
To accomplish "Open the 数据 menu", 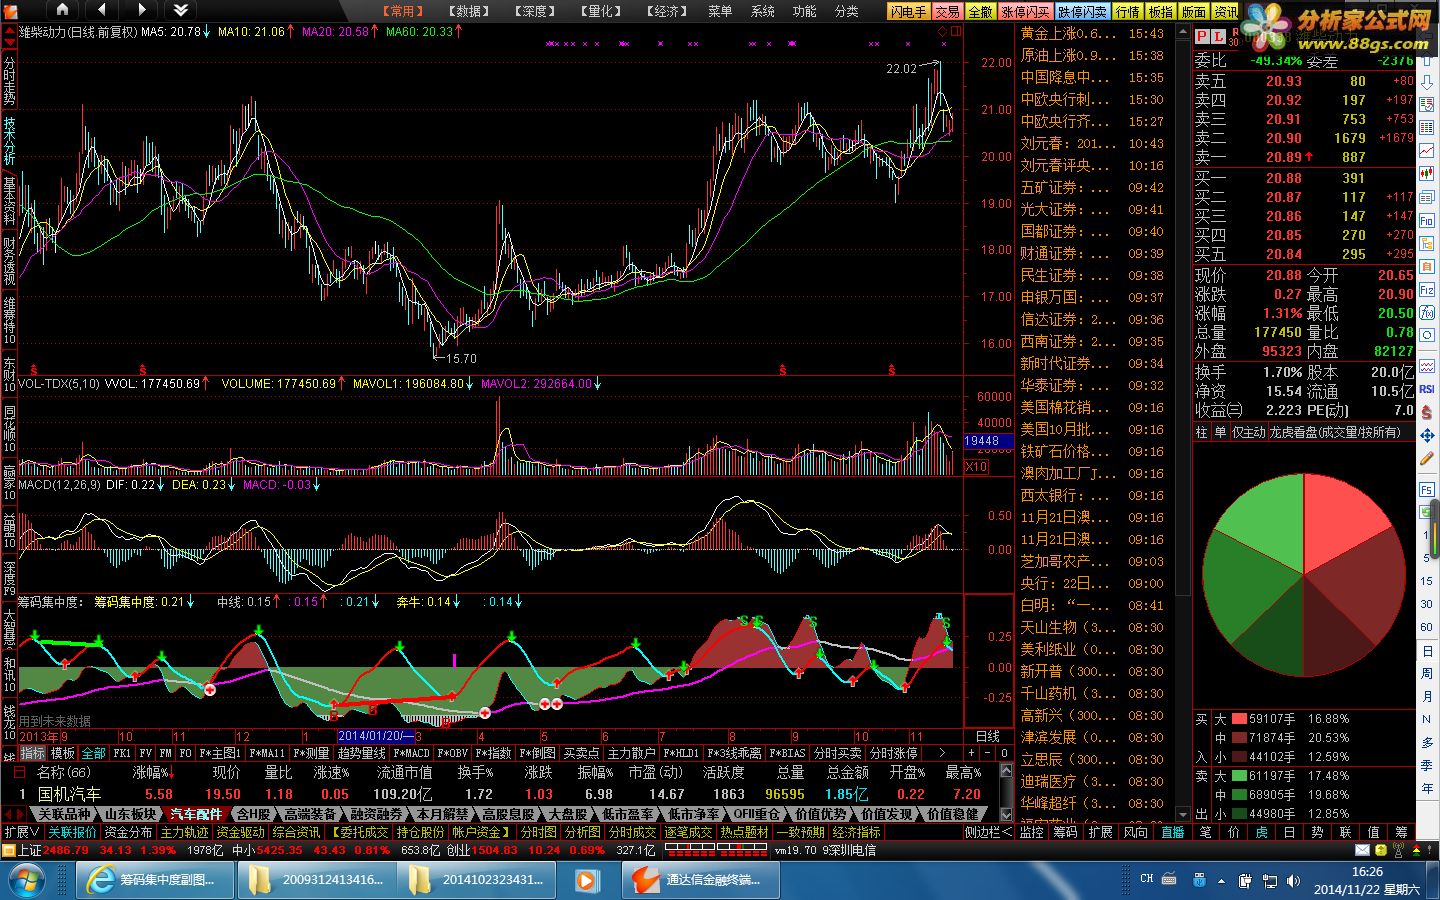I will click(469, 11).
